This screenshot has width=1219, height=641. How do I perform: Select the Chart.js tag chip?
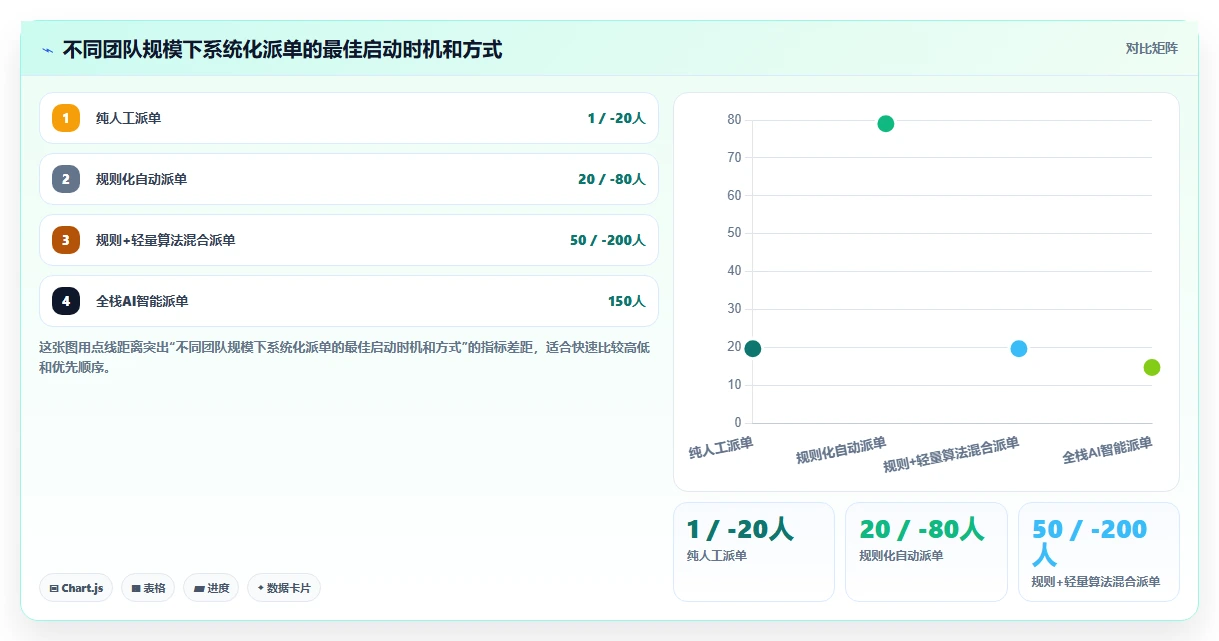[x=76, y=588]
